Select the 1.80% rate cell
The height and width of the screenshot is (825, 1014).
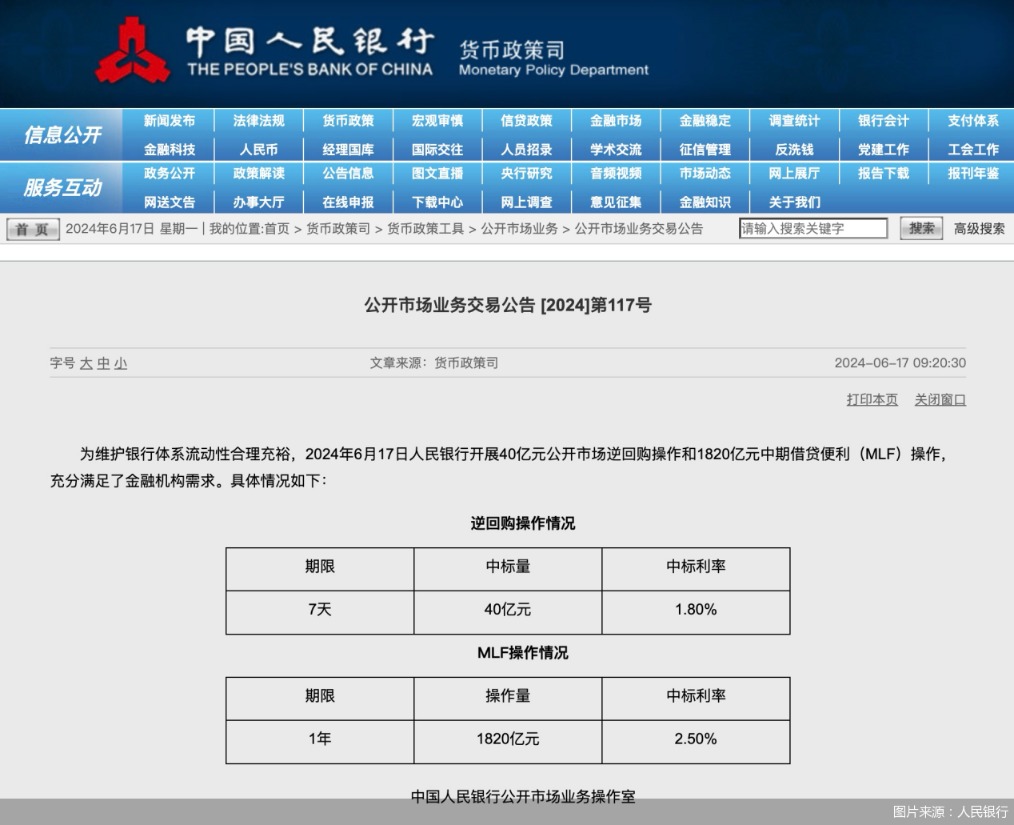click(x=696, y=612)
